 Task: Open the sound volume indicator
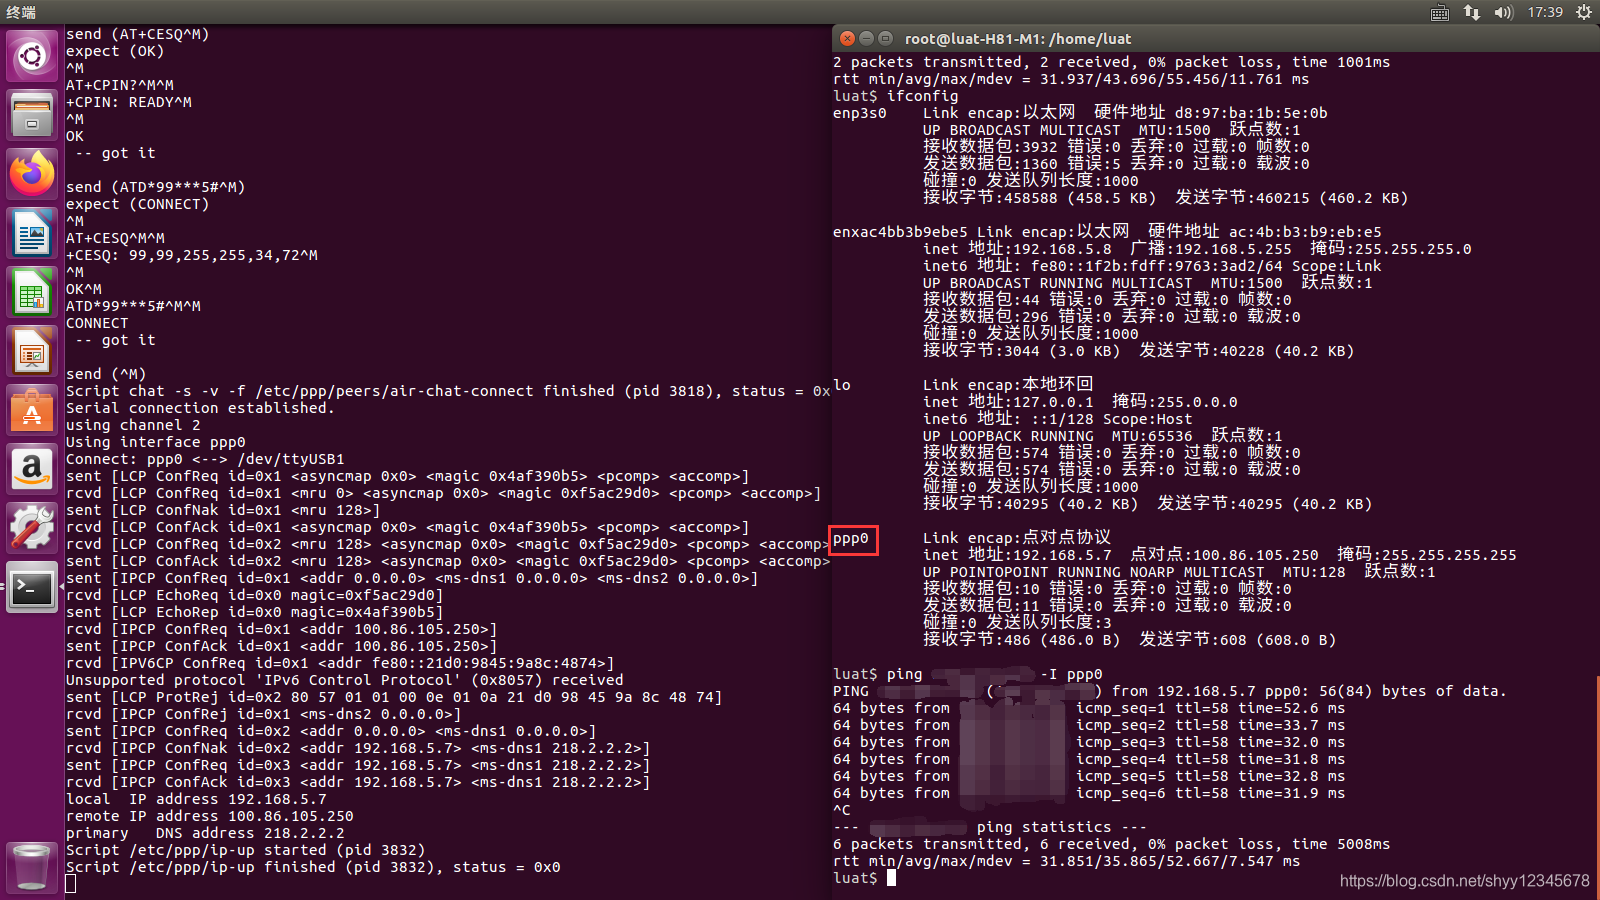[x=1504, y=12]
